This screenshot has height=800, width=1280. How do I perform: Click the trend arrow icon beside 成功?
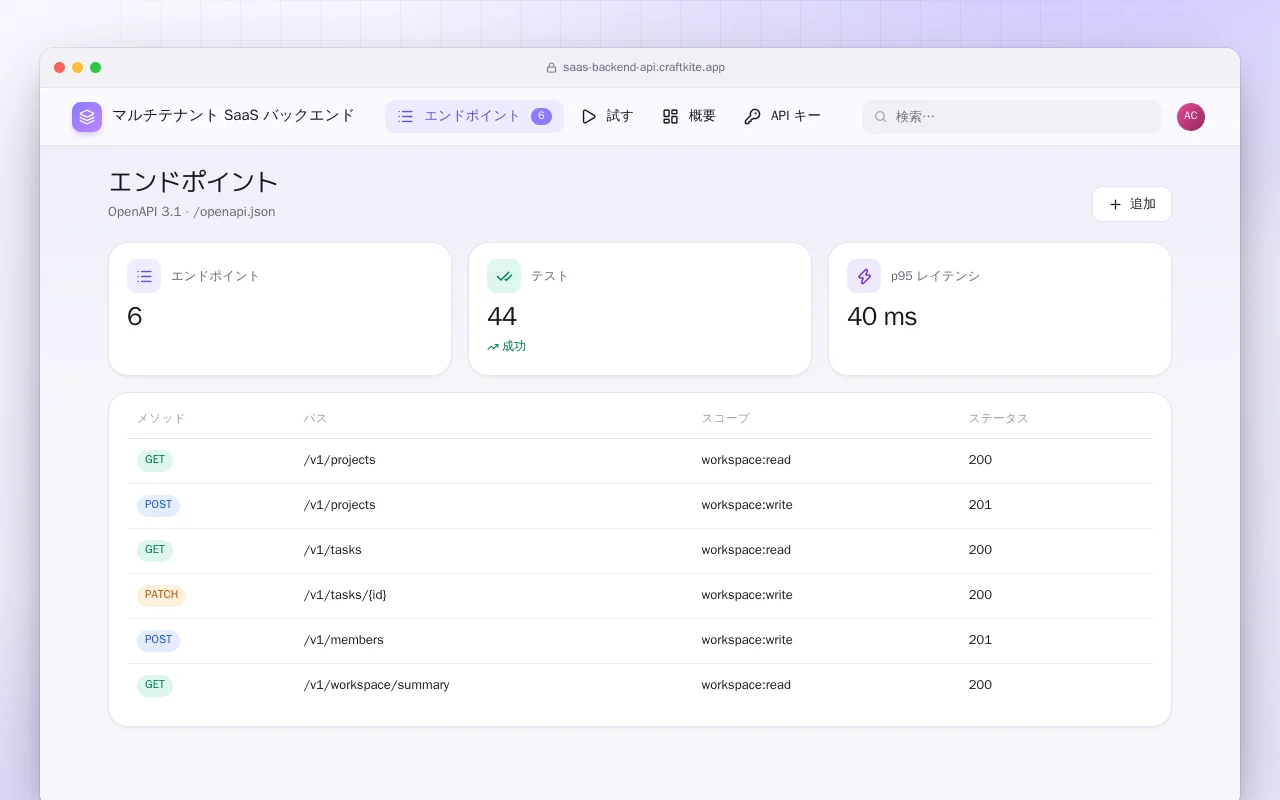[493, 347]
